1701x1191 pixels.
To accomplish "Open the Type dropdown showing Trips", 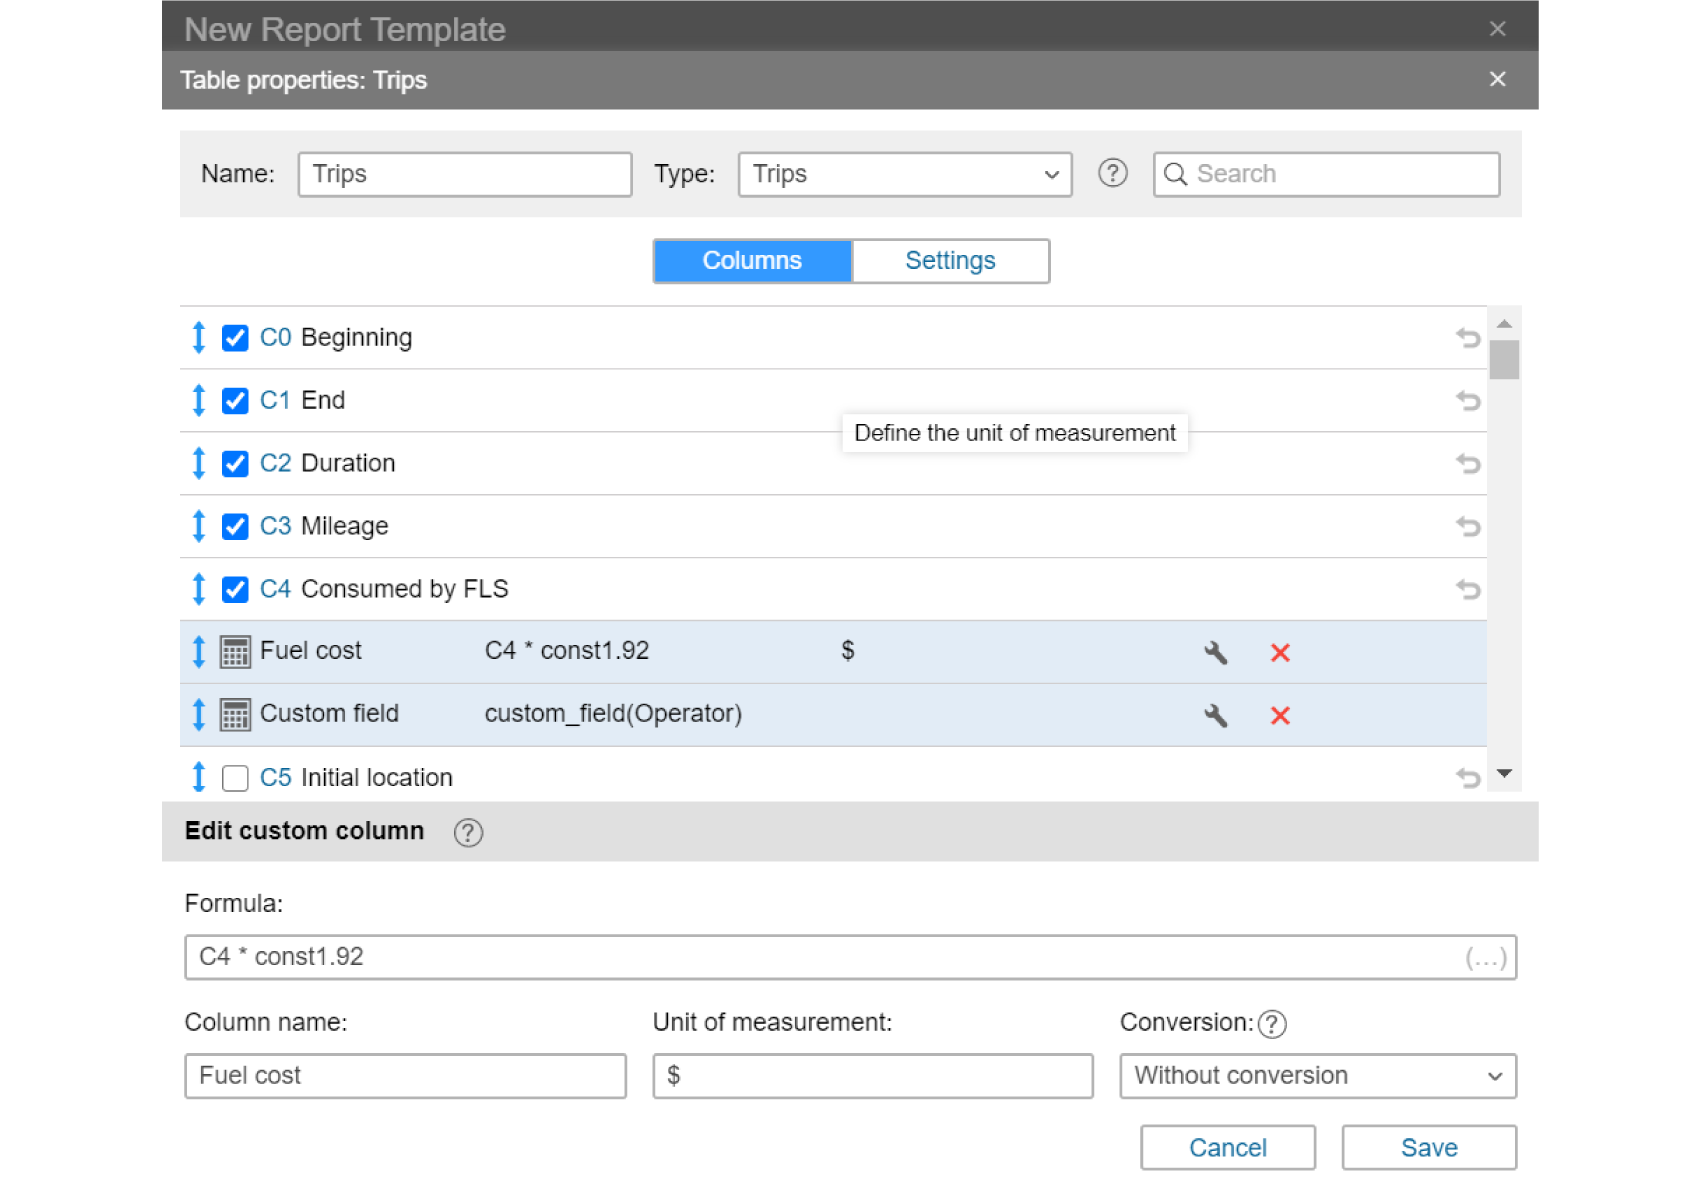I will click(904, 174).
